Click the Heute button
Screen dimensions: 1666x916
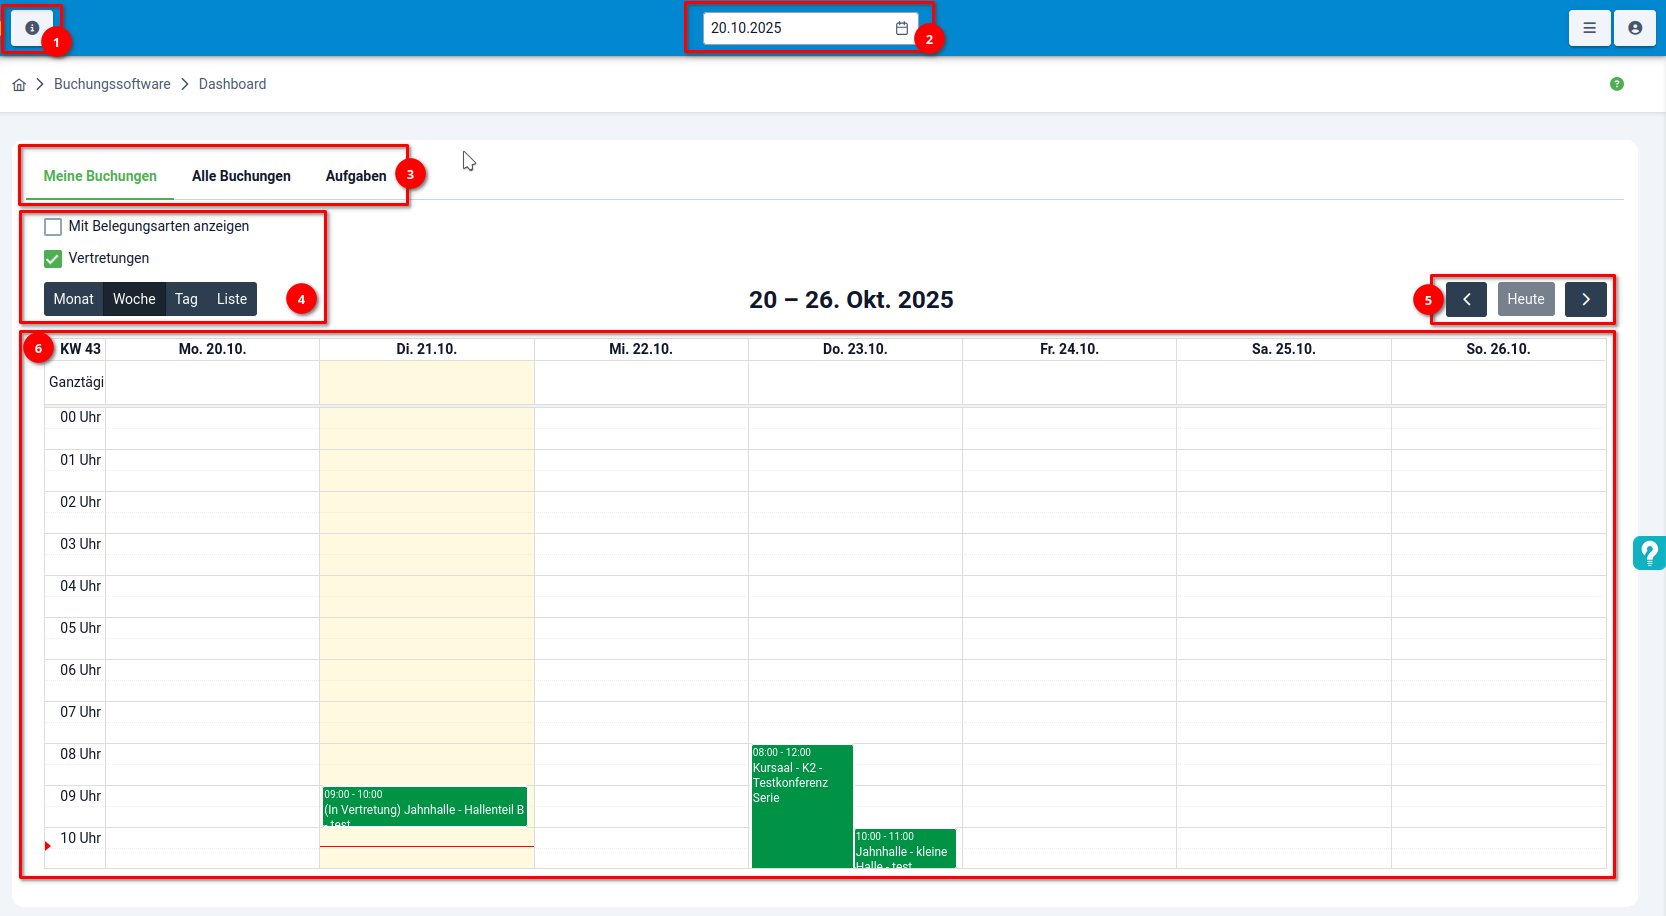coord(1525,298)
